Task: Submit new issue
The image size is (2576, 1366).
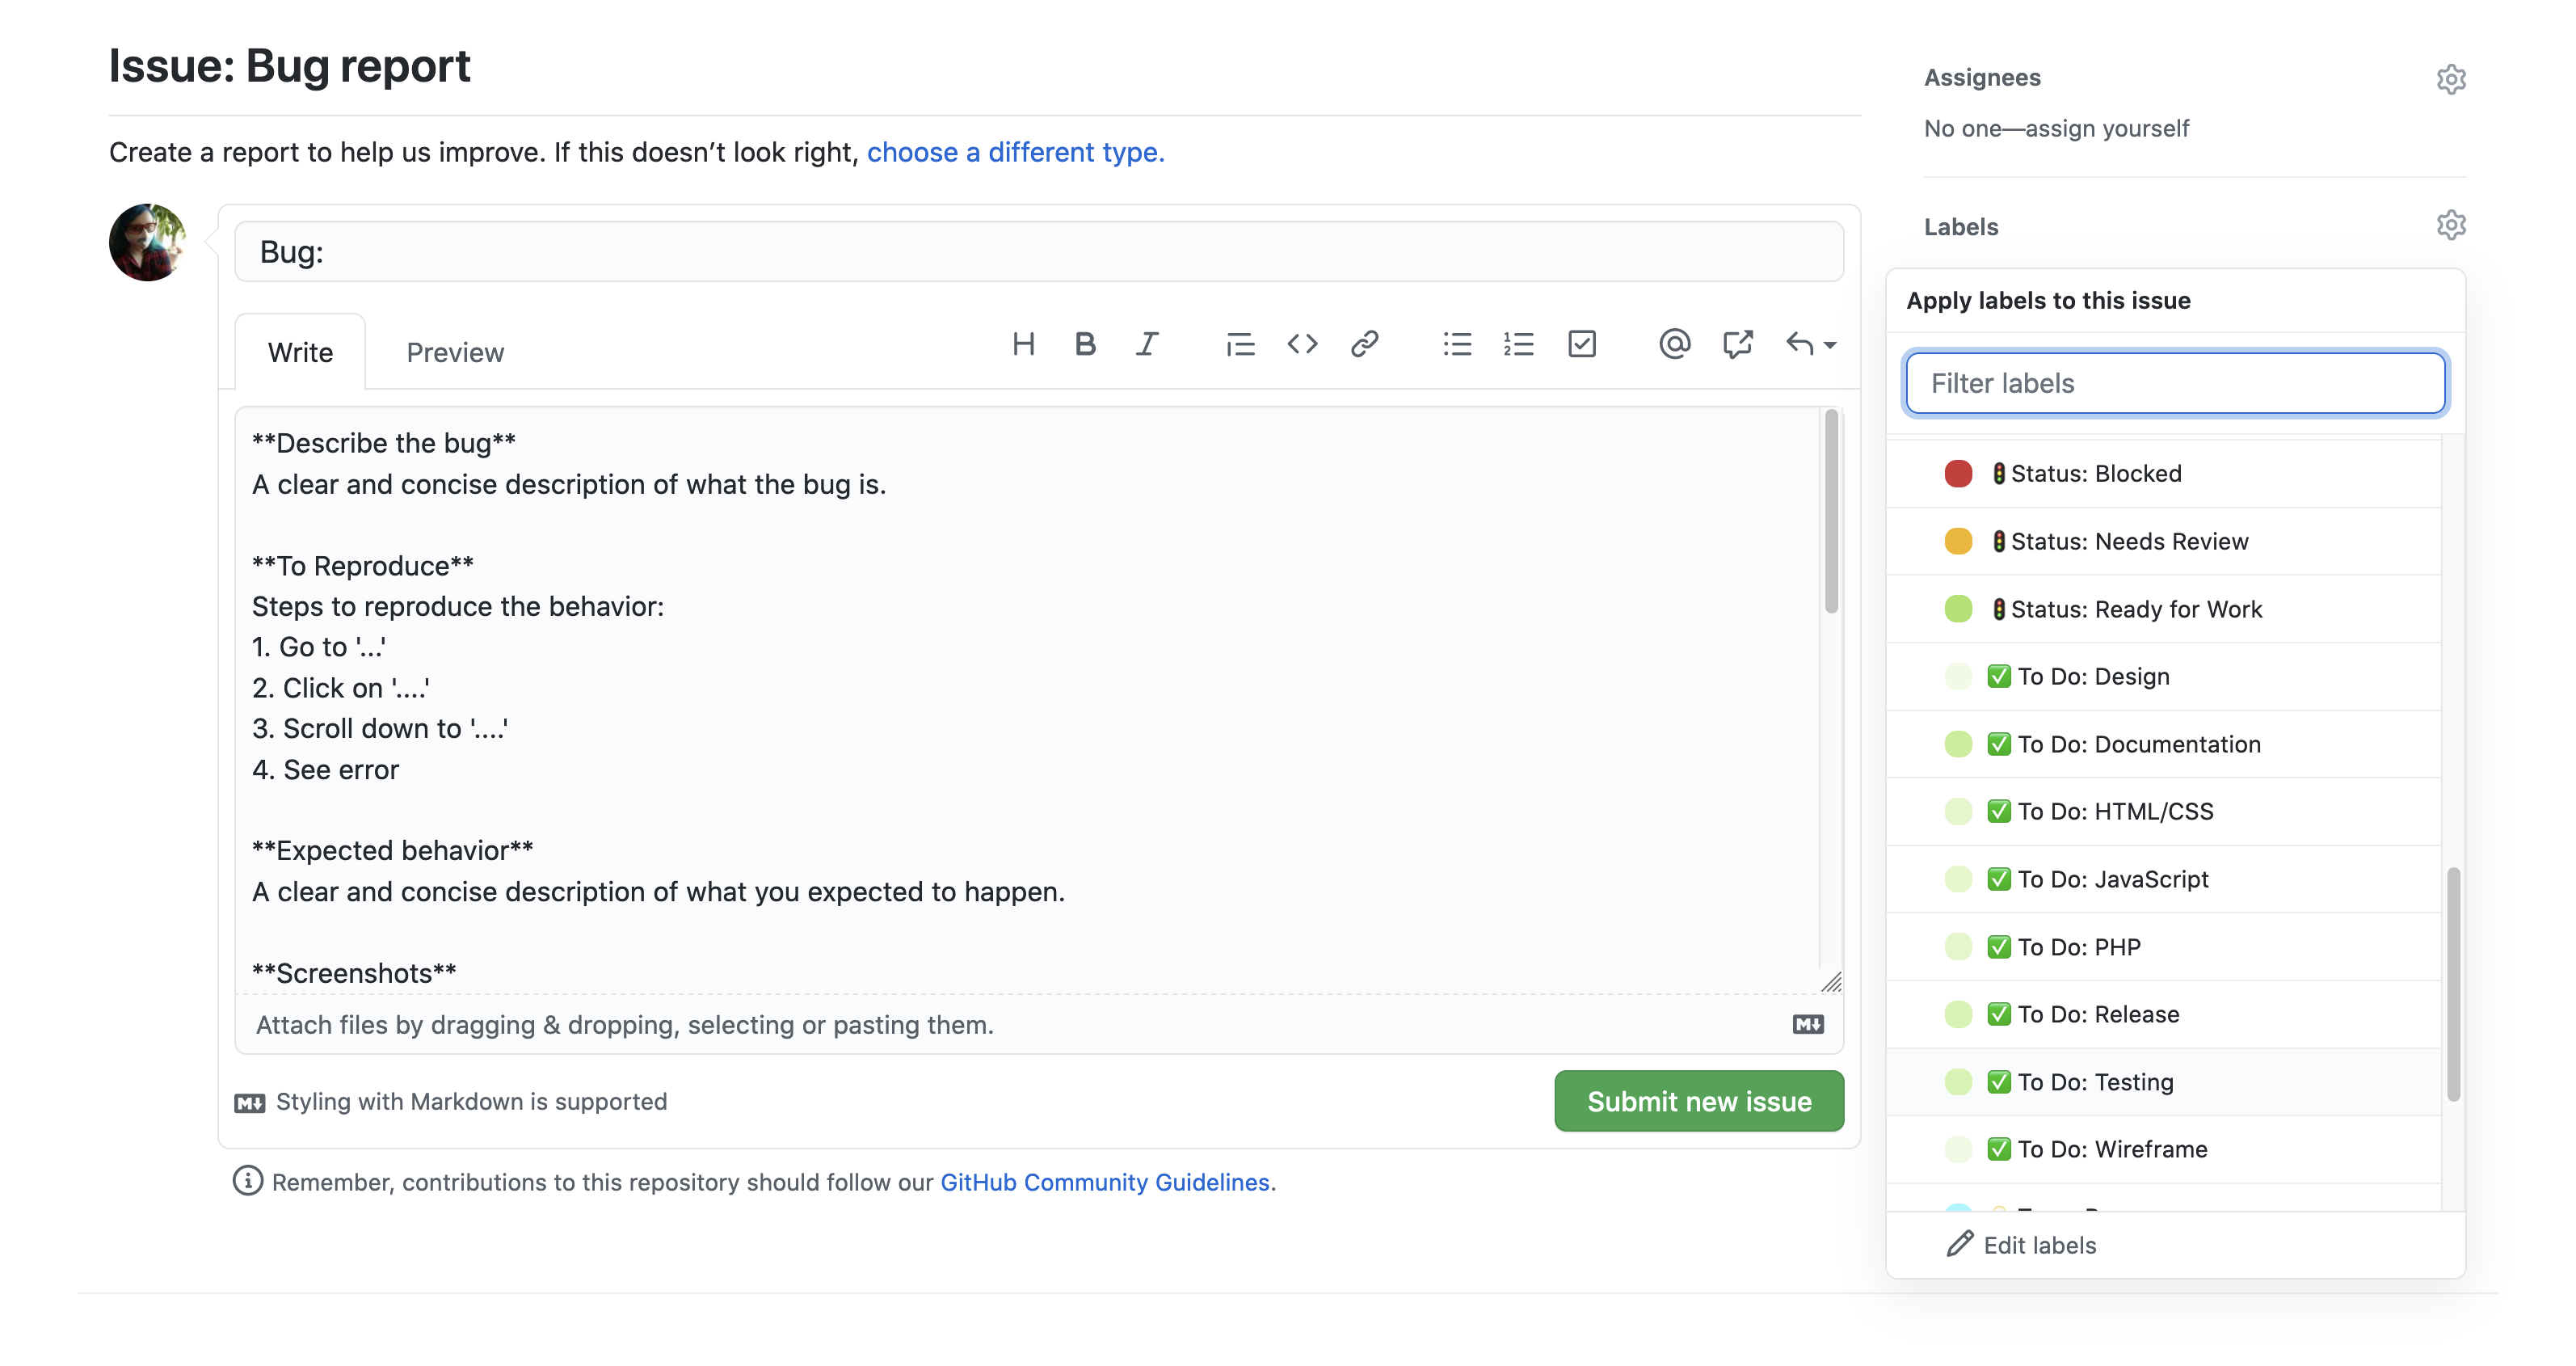Action: click(1699, 1101)
